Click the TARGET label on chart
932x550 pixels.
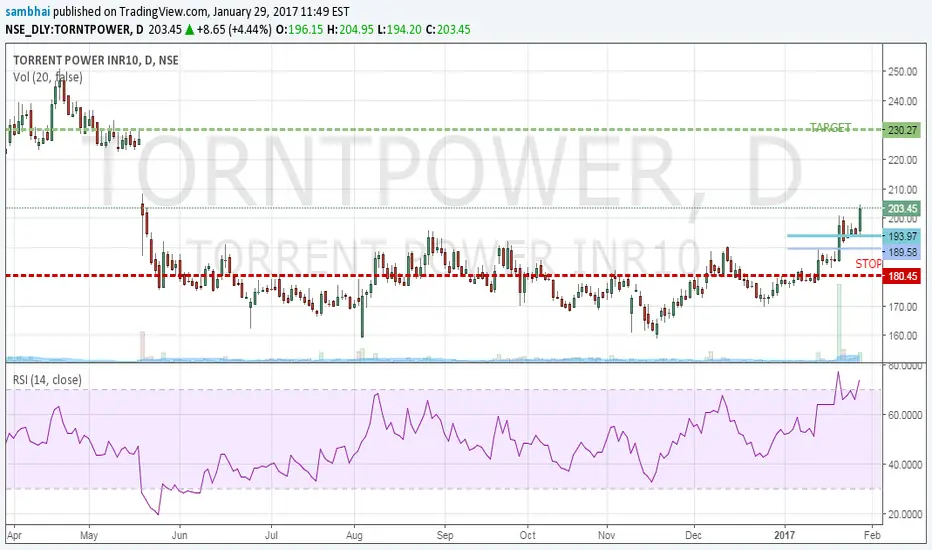point(830,127)
